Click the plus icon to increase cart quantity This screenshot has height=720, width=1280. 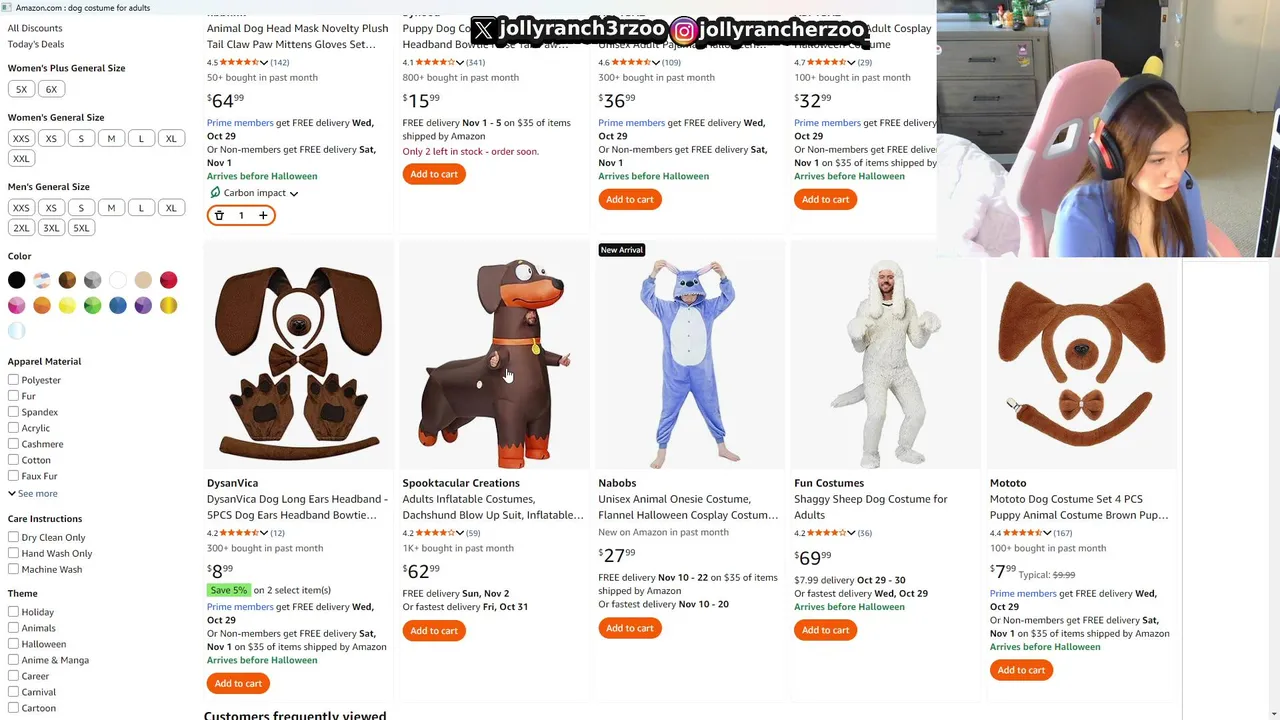(263, 215)
